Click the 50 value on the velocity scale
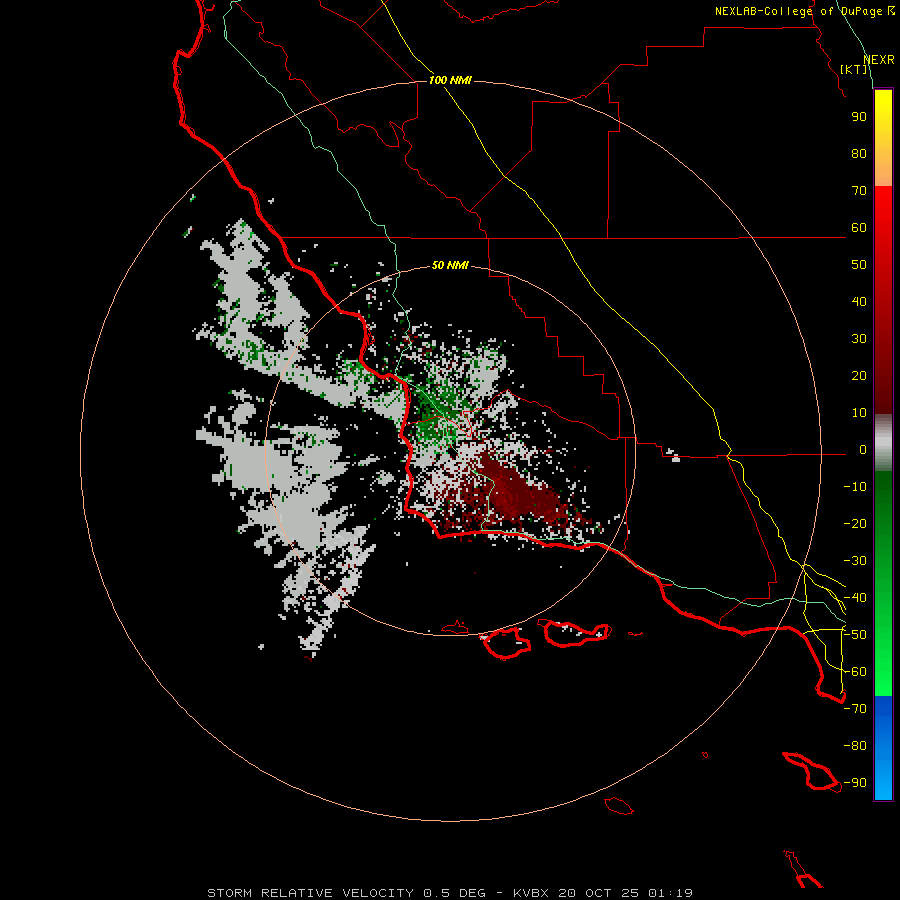 (x=859, y=265)
